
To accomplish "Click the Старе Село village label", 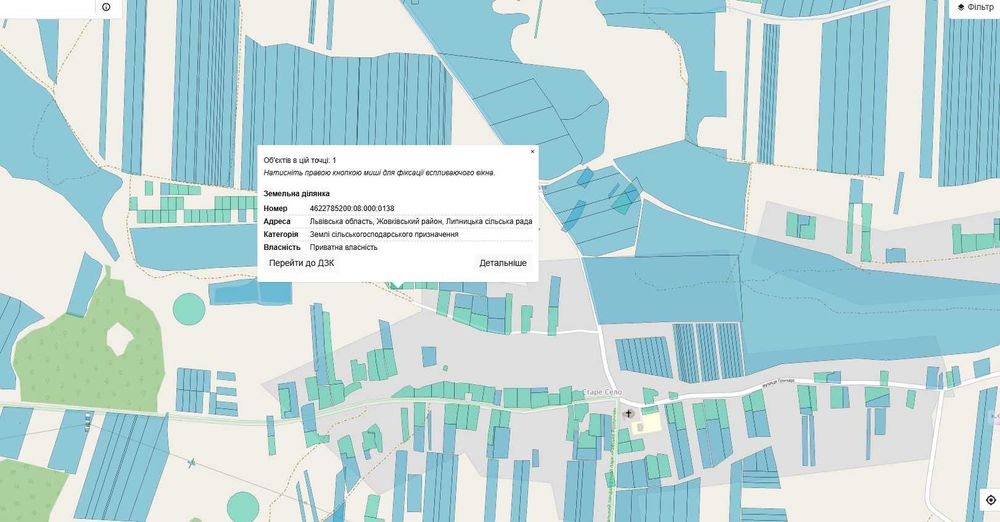I will (601, 392).
